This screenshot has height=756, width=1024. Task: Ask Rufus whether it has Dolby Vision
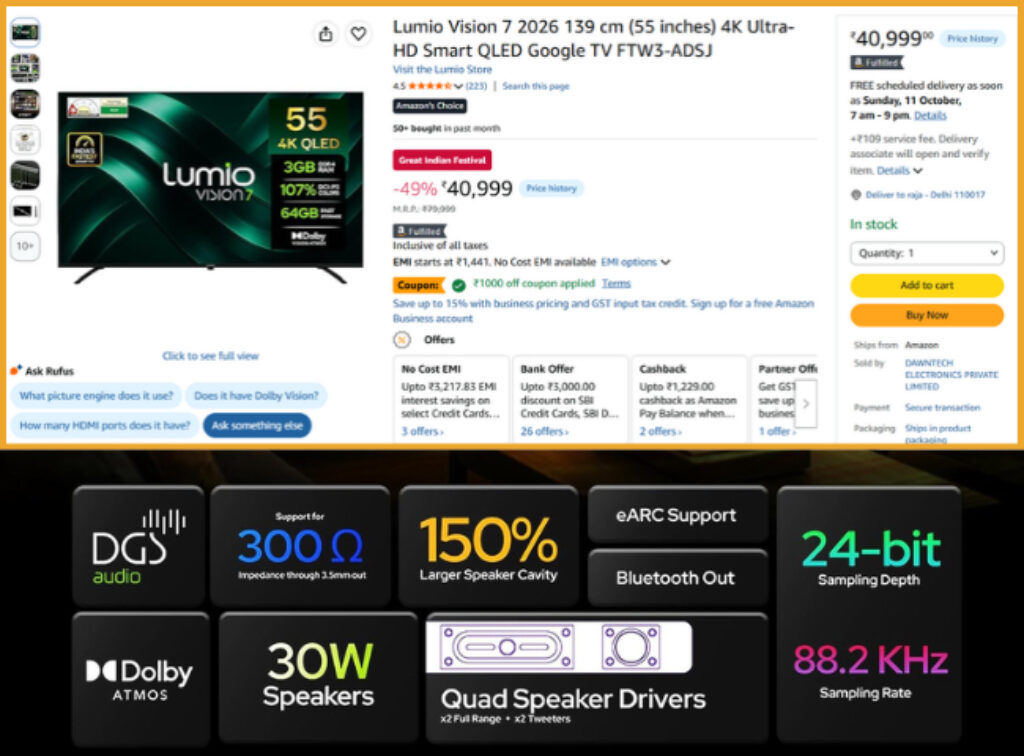(256, 396)
